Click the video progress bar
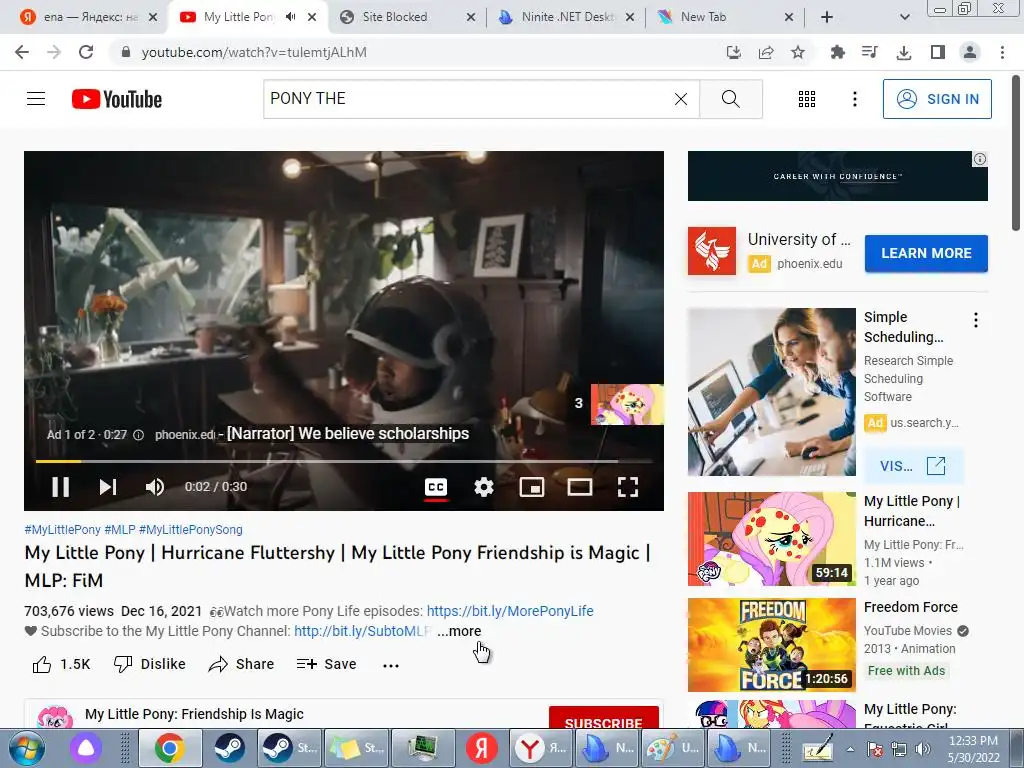 tap(344, 461)
